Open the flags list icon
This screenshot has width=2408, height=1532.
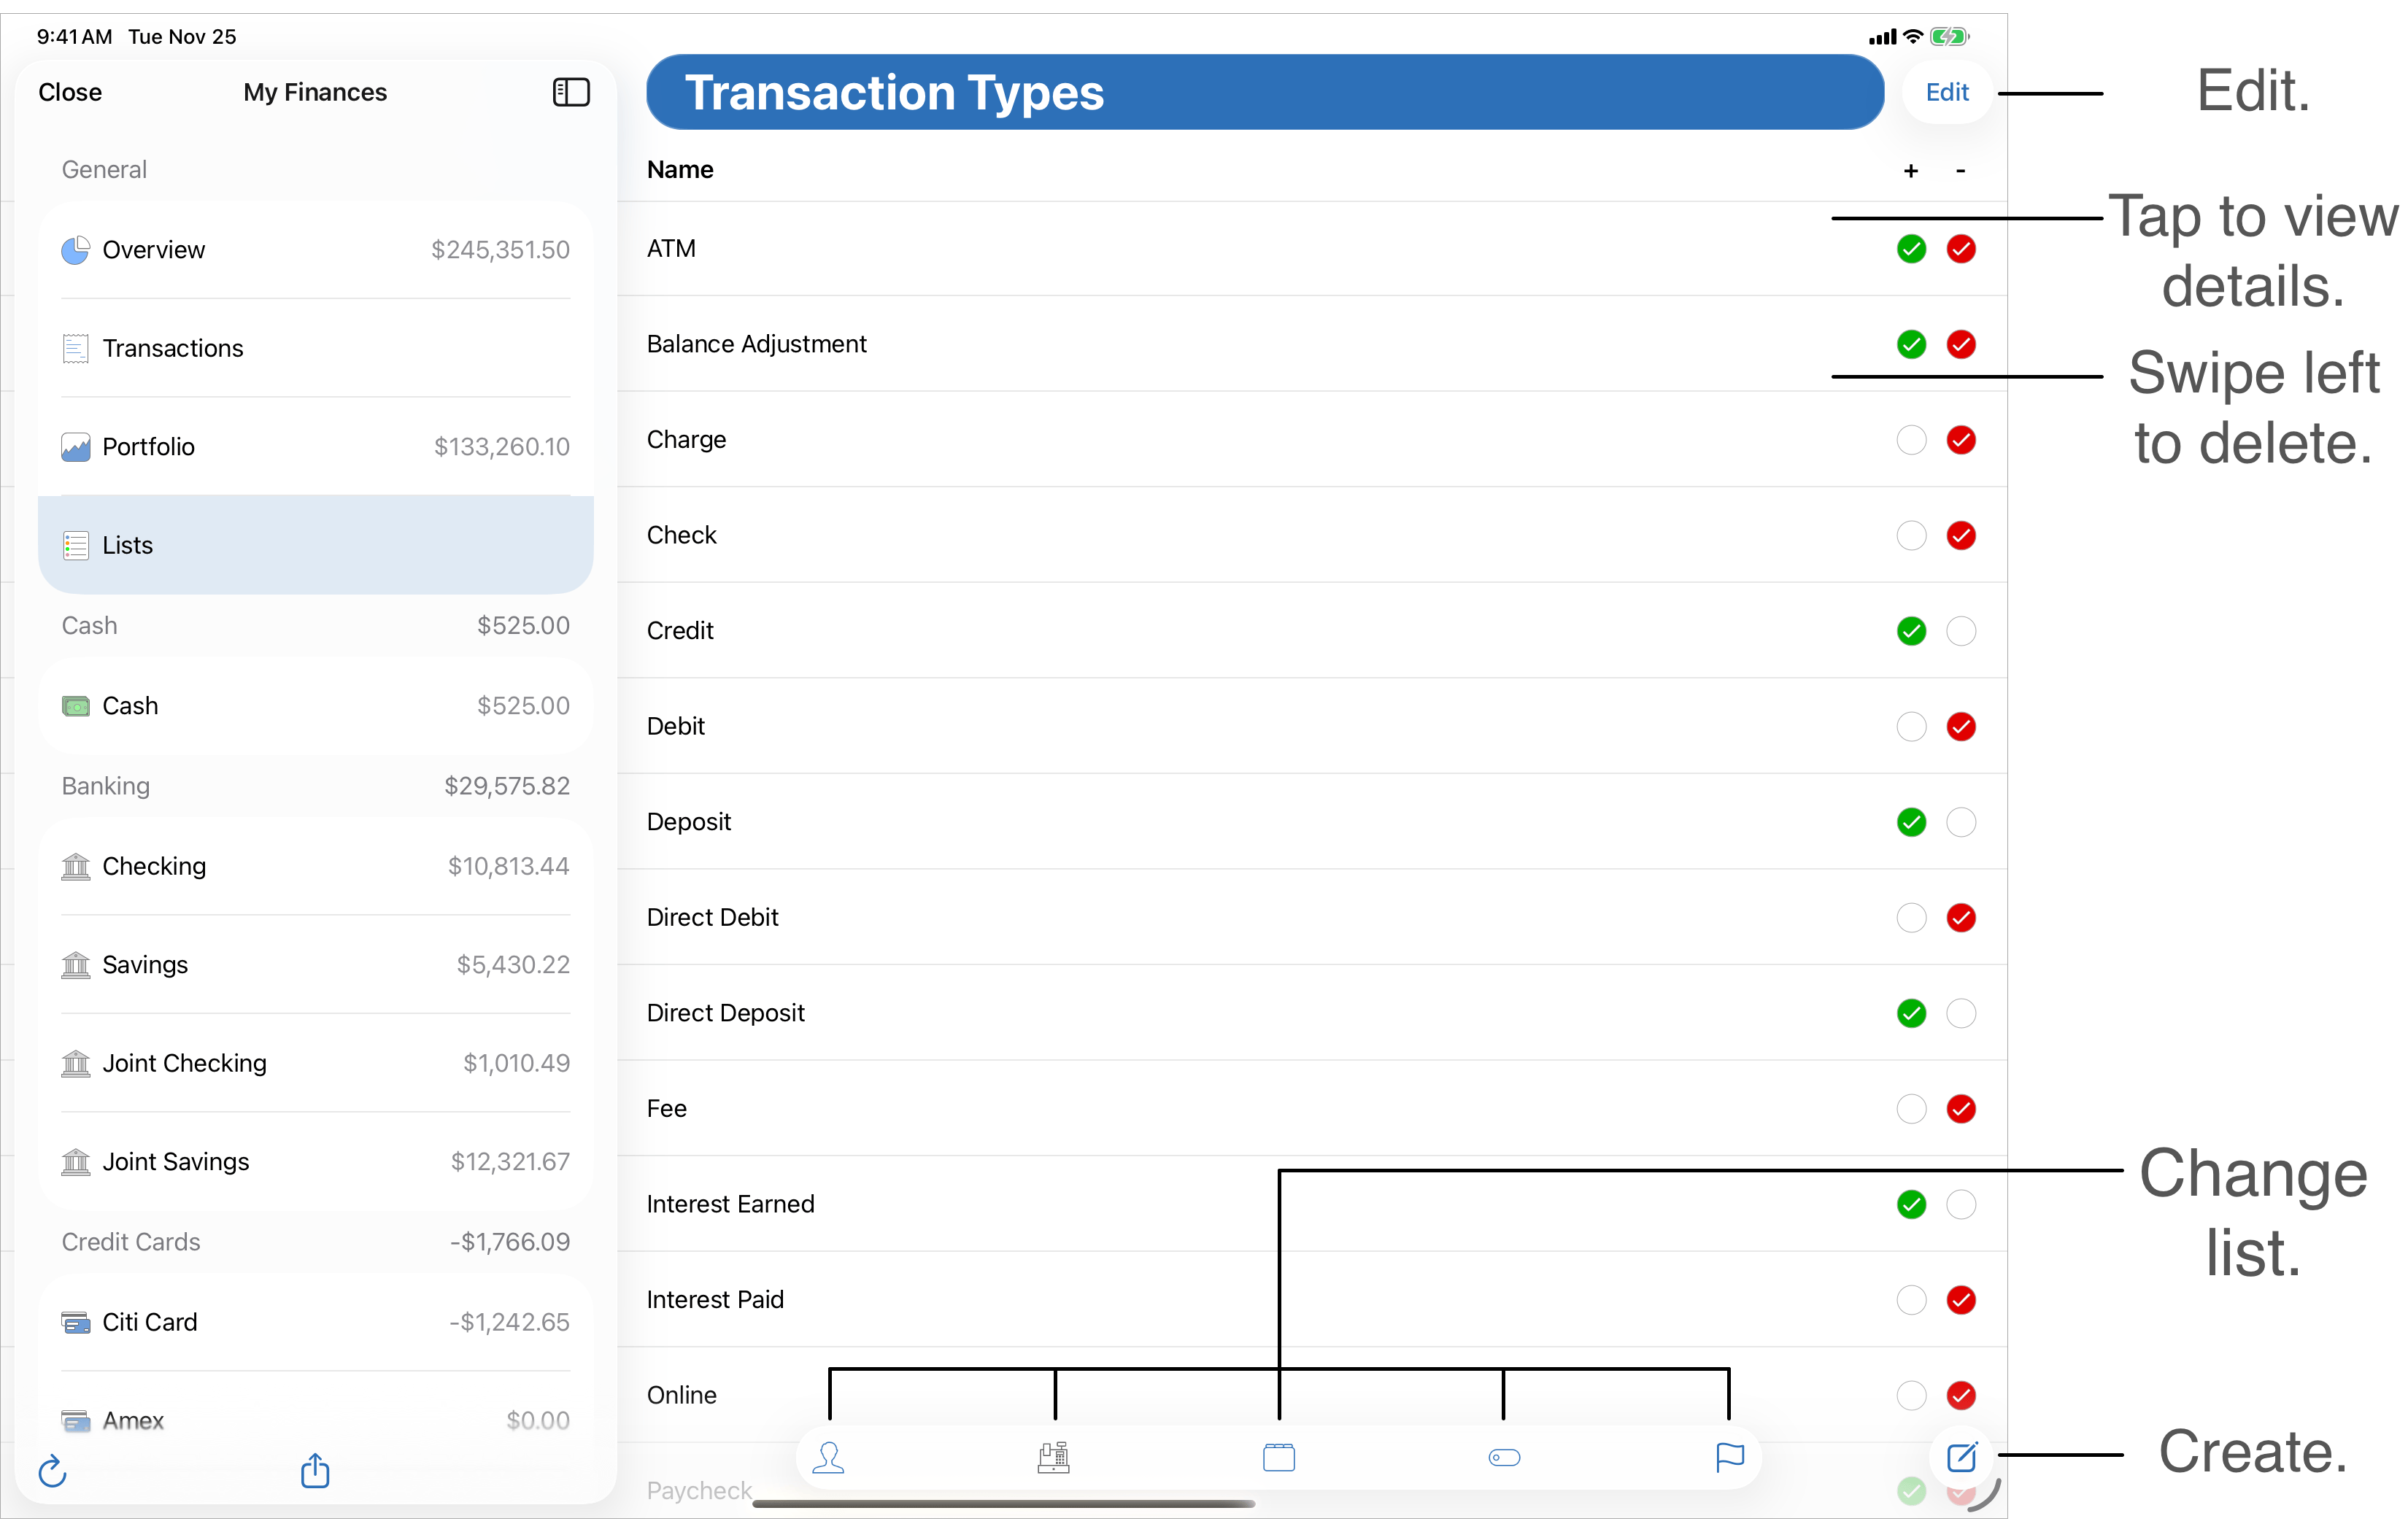pyautogui.click(x=1729, y=1457)
